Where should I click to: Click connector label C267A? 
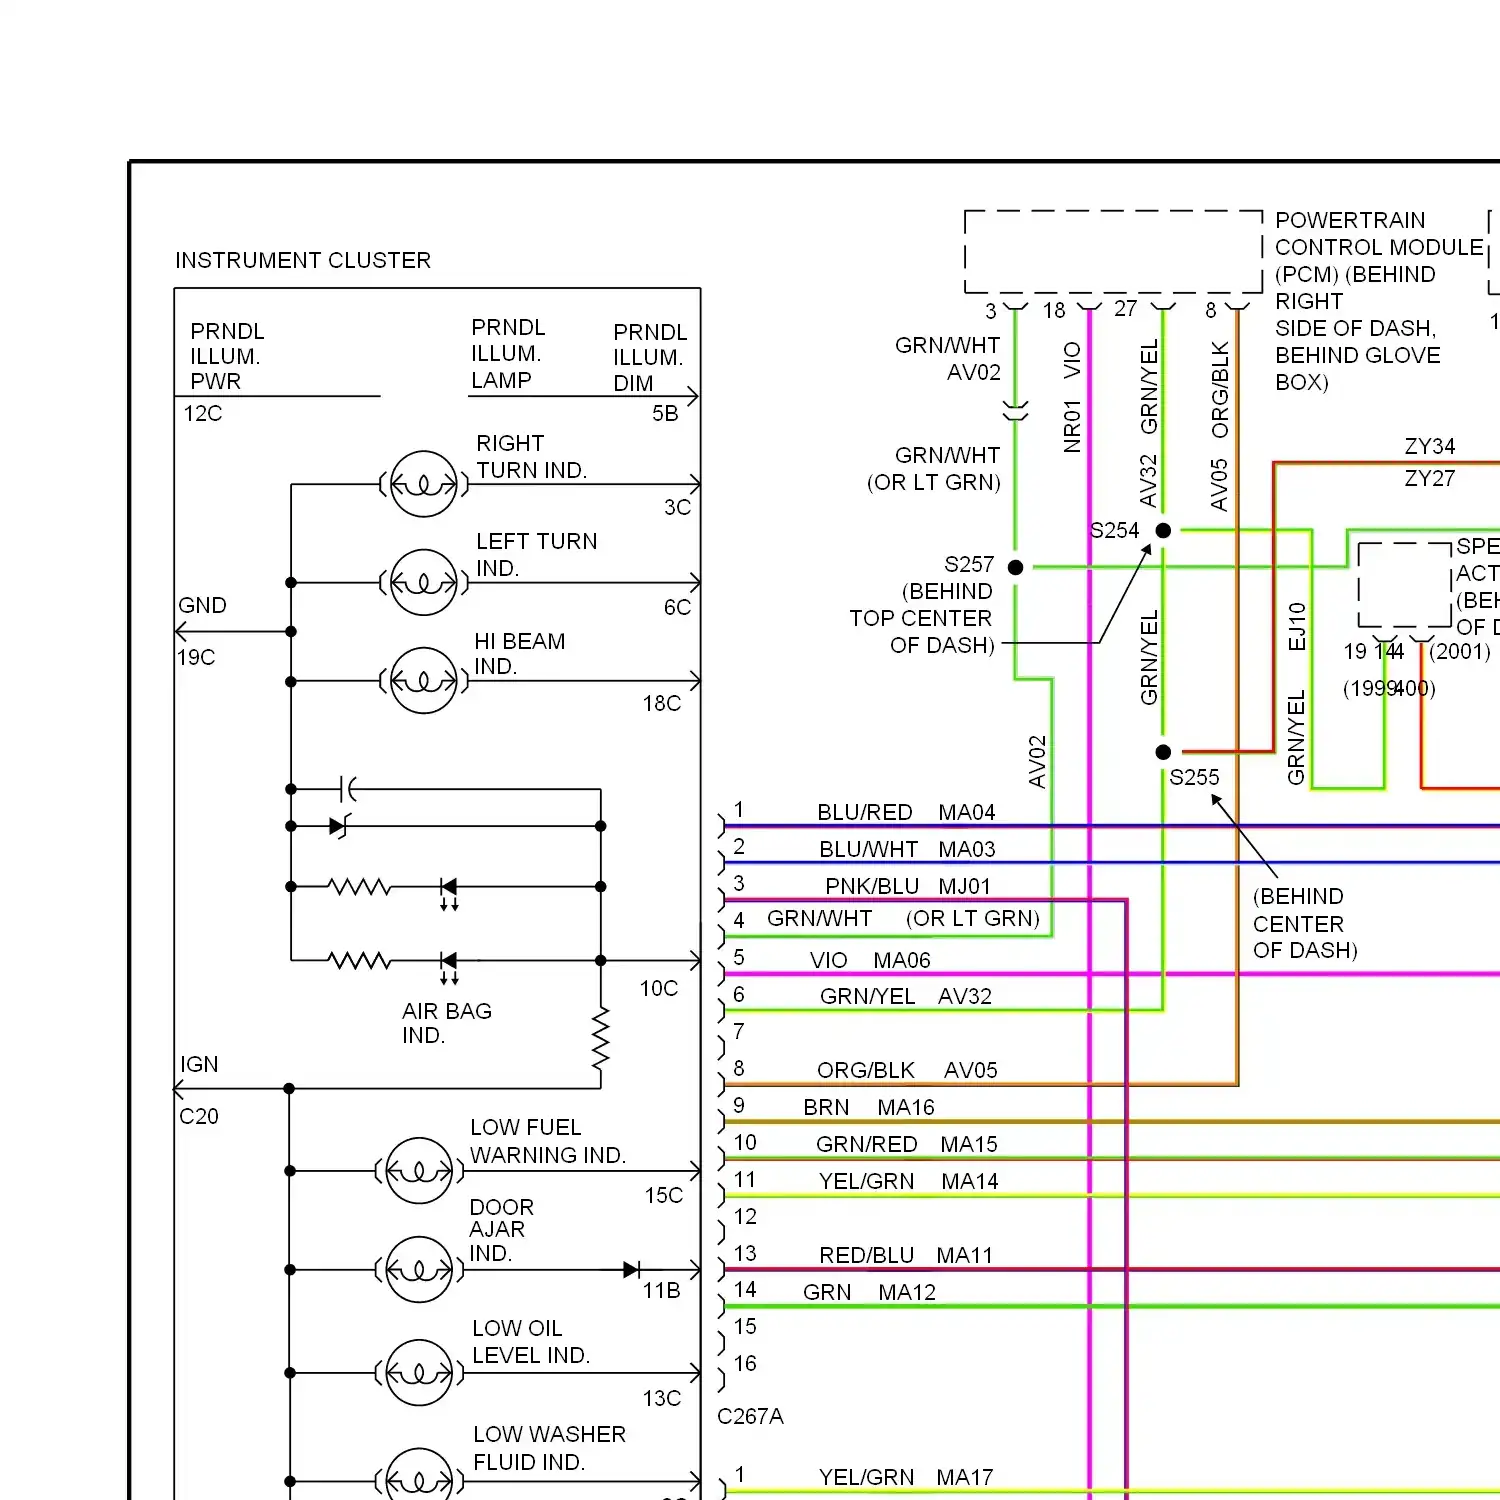[x=751, y=1417]
